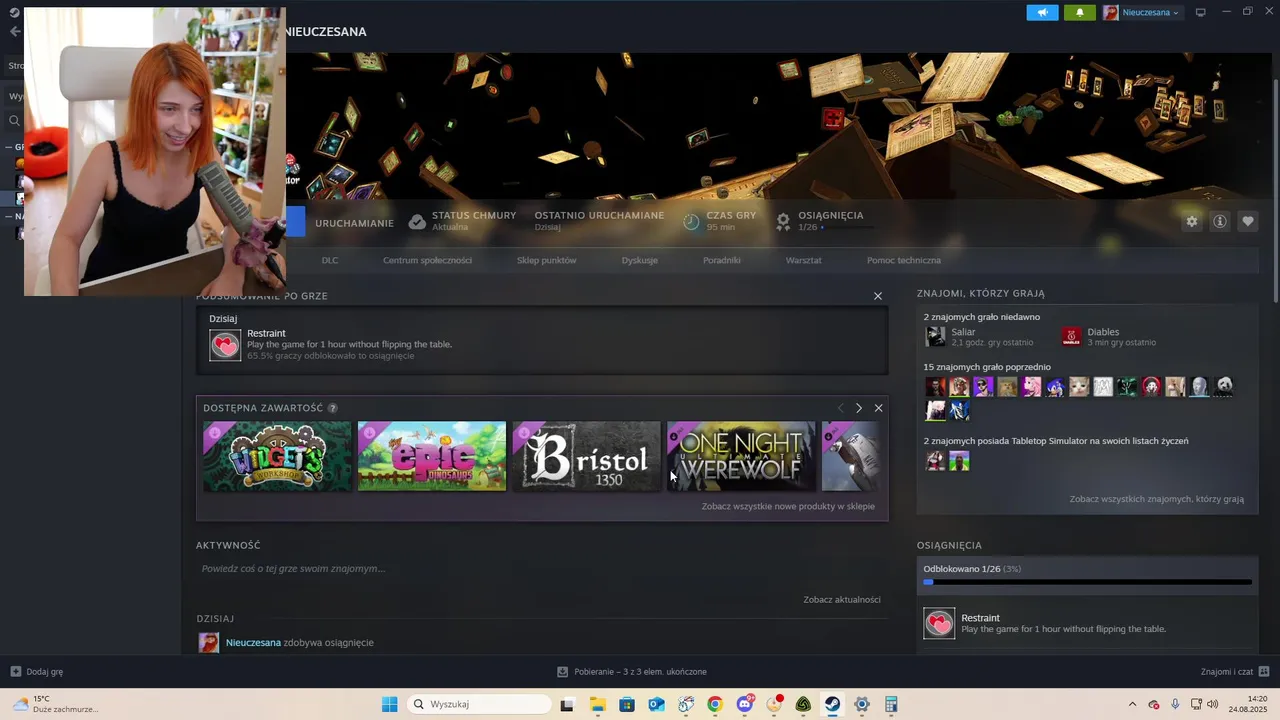1280x720 pixels.
Task: Click the Restraint achievement heart icon in summary
Action: (x=225, y=345)
